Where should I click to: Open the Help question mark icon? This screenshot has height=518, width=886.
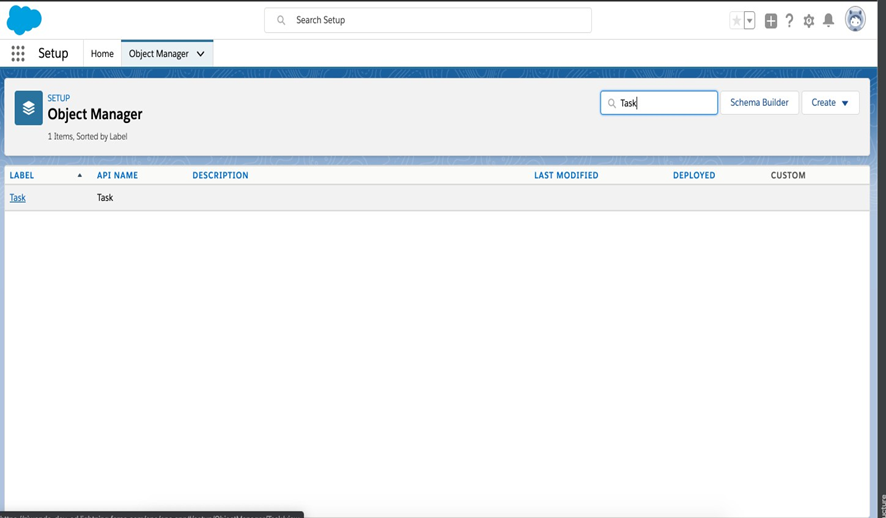click(x=789, y=21)
